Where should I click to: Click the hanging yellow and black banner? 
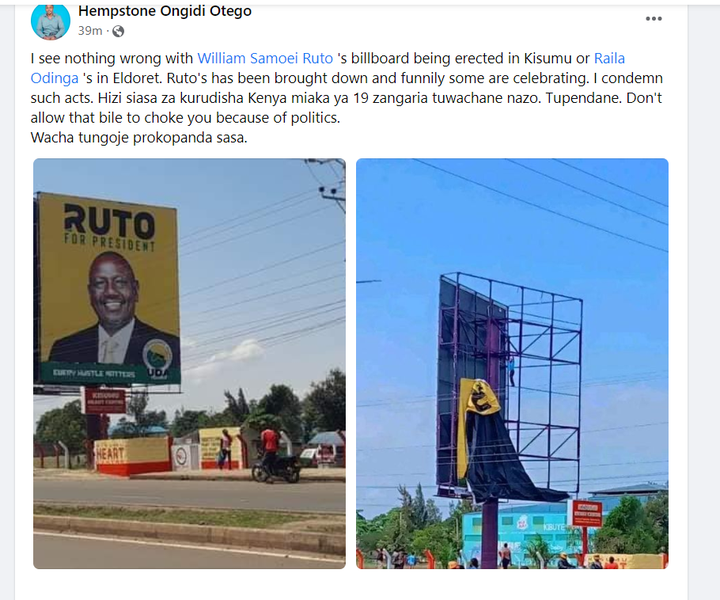(497, 441)
